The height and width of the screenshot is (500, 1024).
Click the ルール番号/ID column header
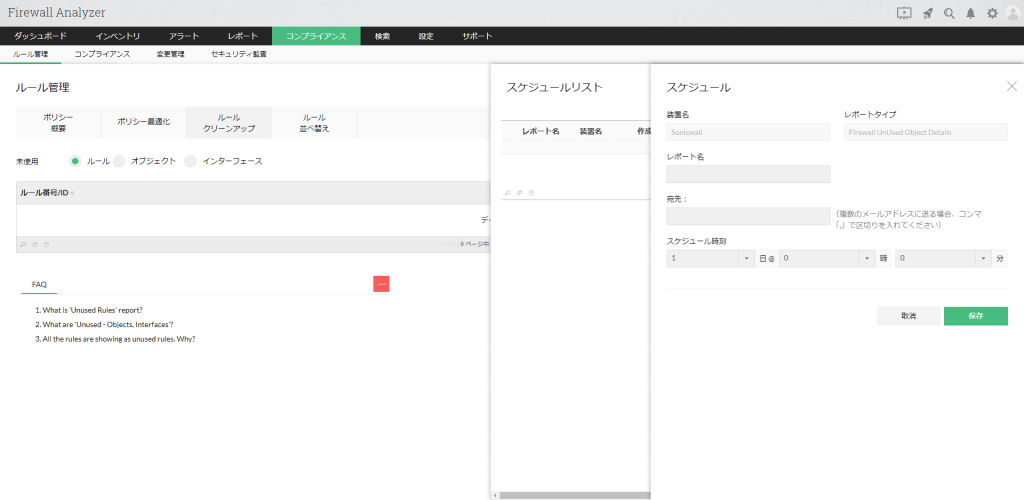coord(44,193)
